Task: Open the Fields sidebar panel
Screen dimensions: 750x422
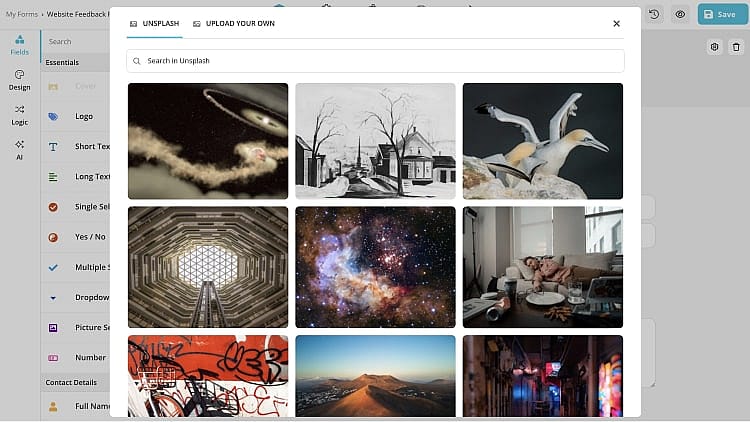Action: tap(20, 45)
